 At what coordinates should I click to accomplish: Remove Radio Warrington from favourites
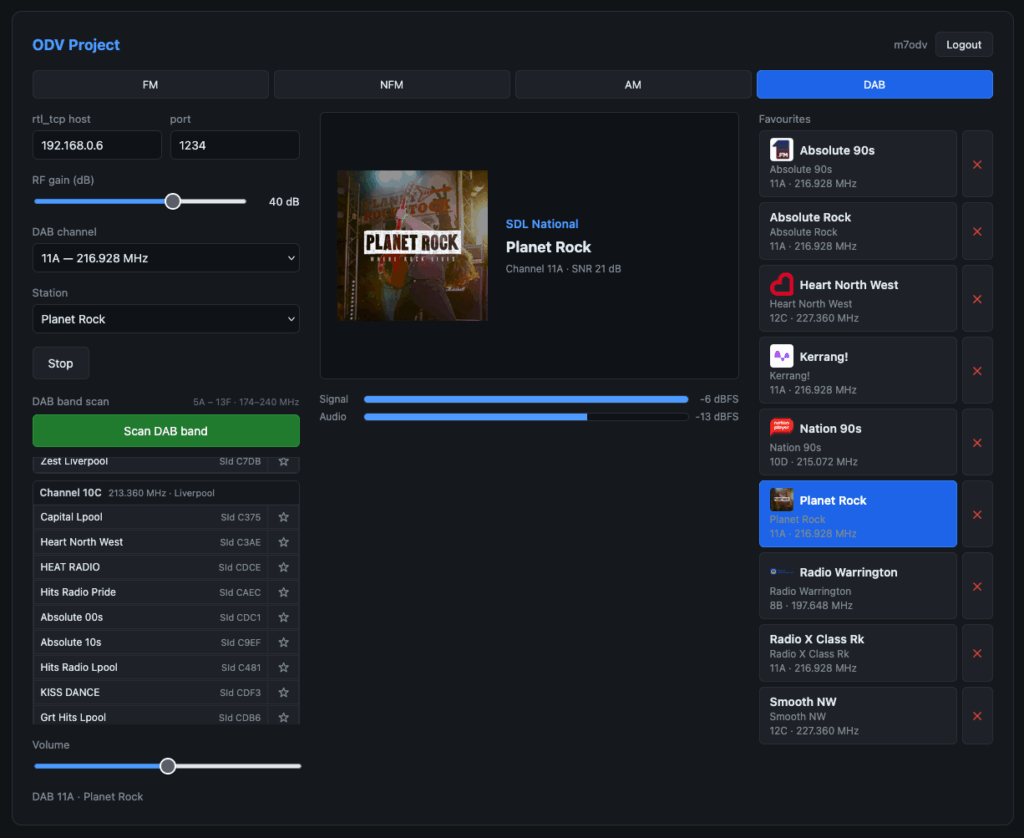tap(977, 586)
